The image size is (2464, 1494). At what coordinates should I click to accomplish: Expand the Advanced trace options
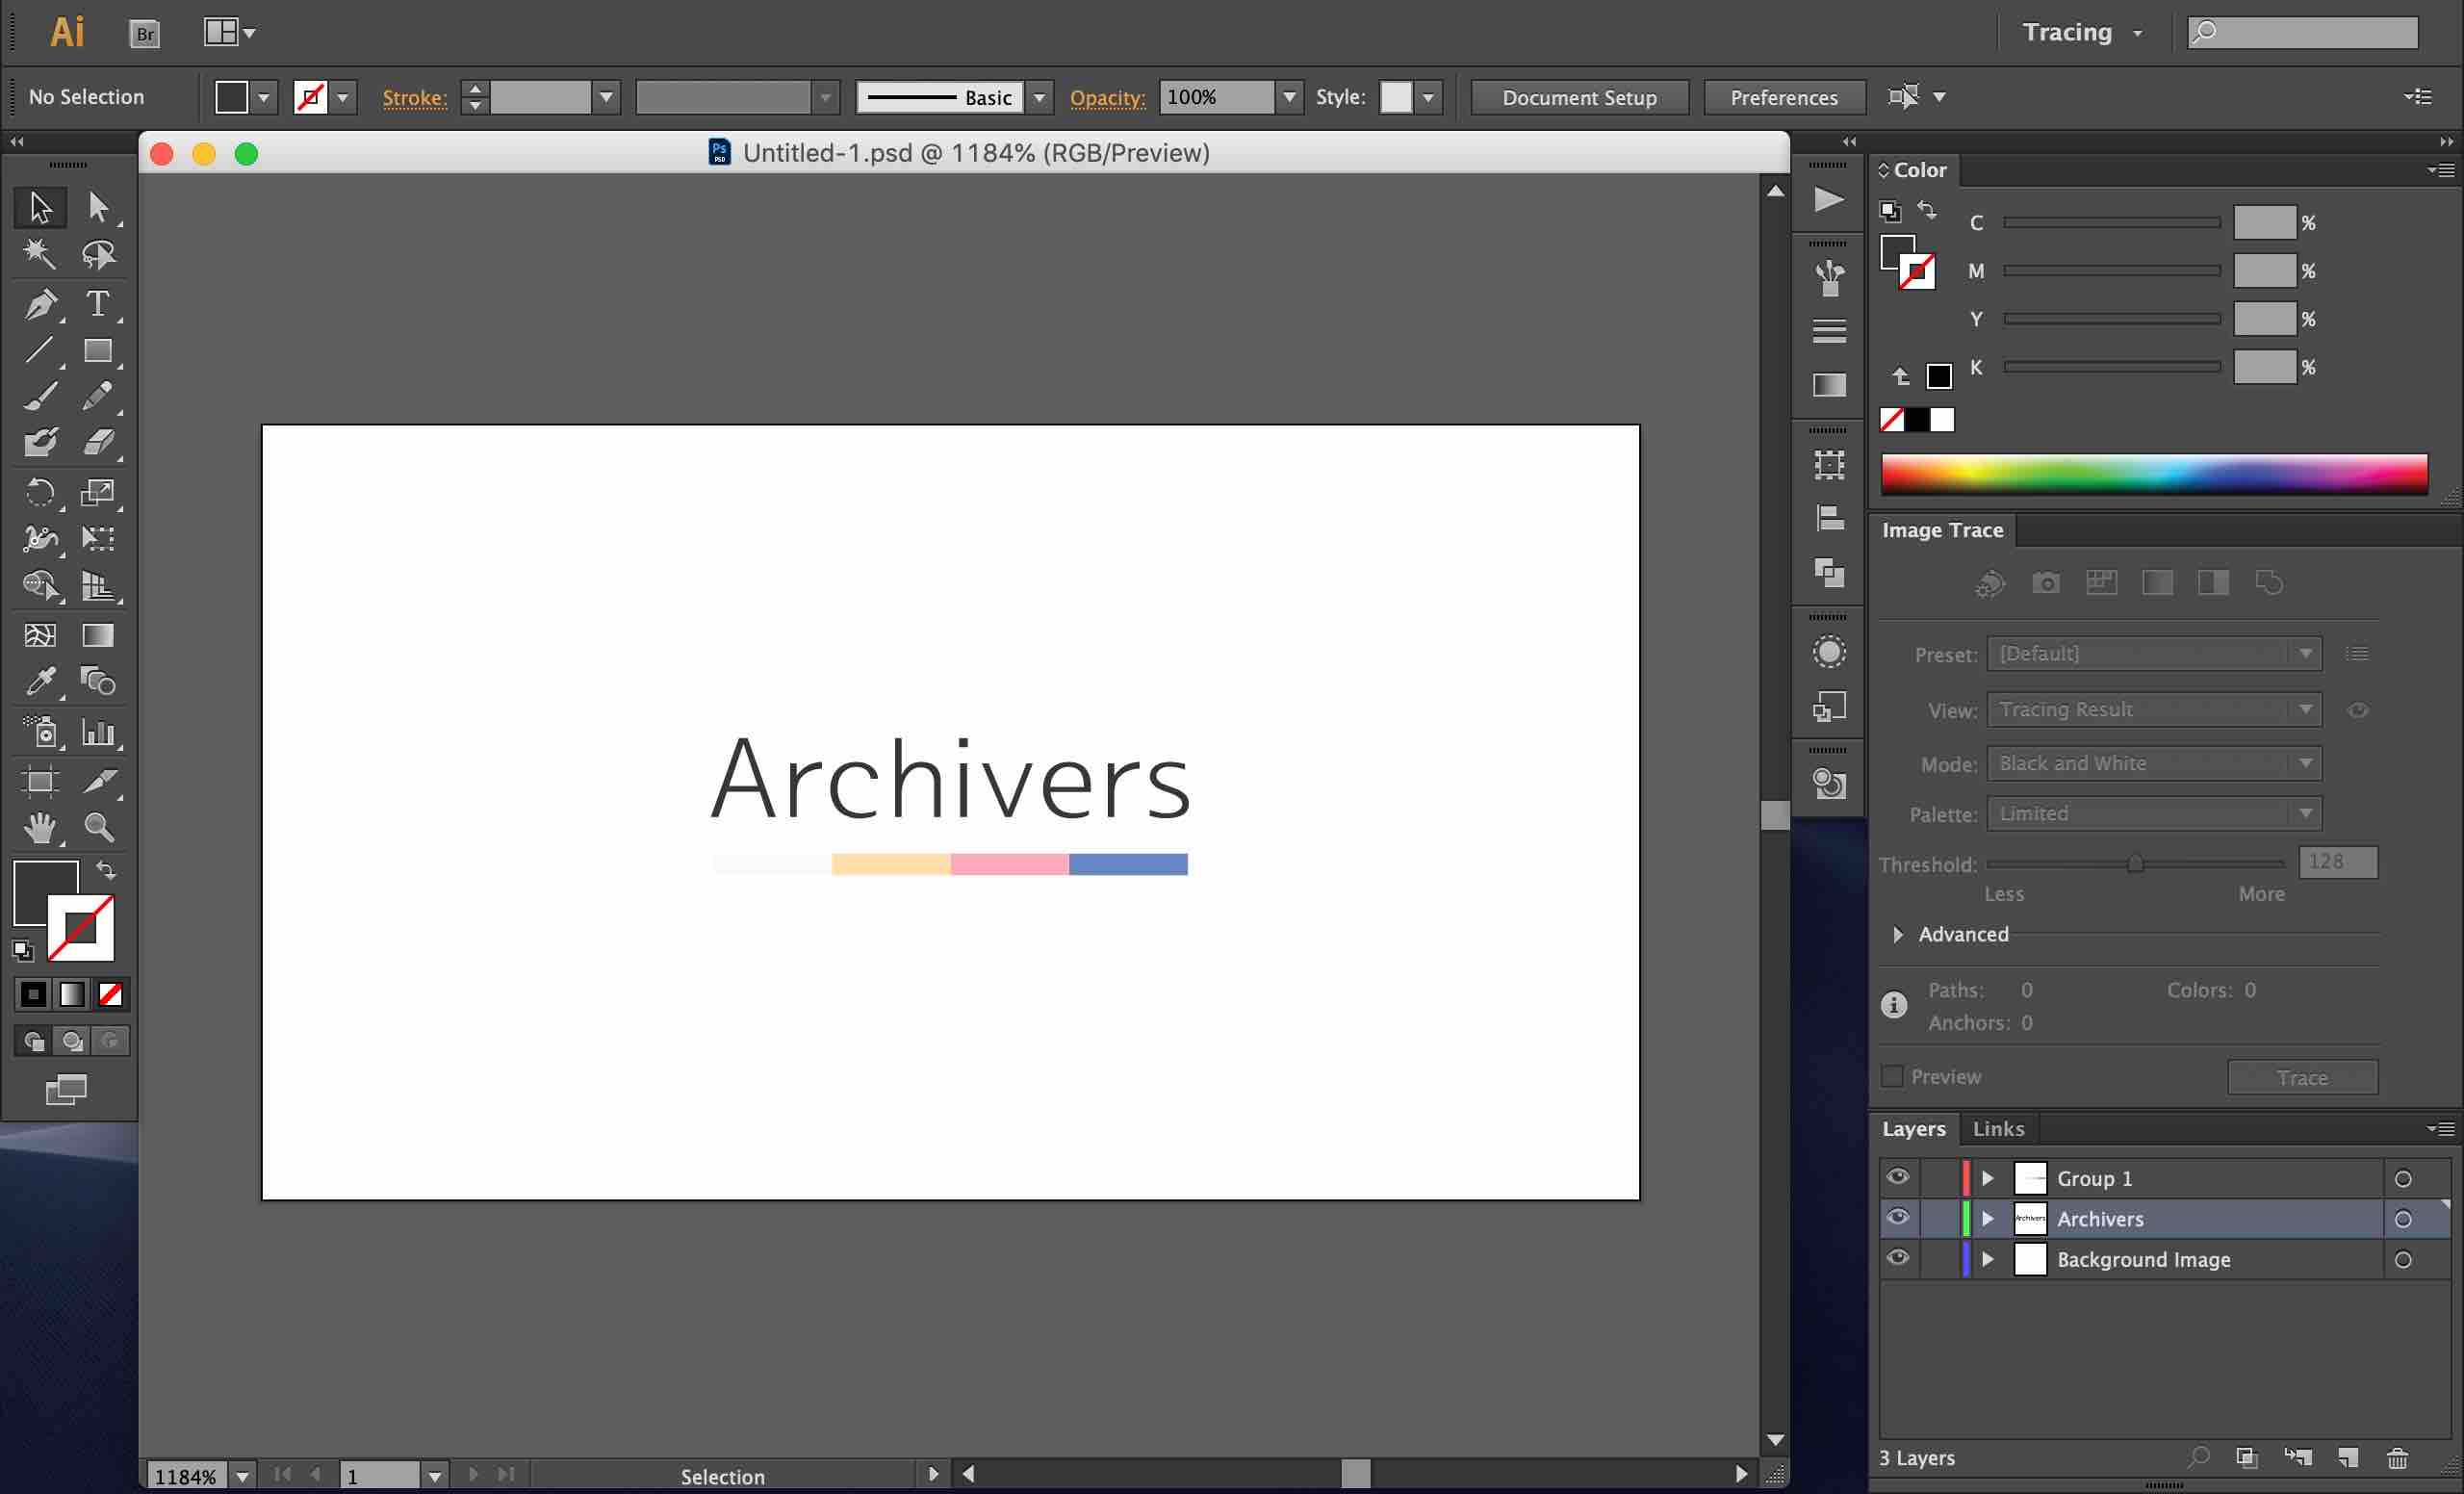tap(1897, 934)
